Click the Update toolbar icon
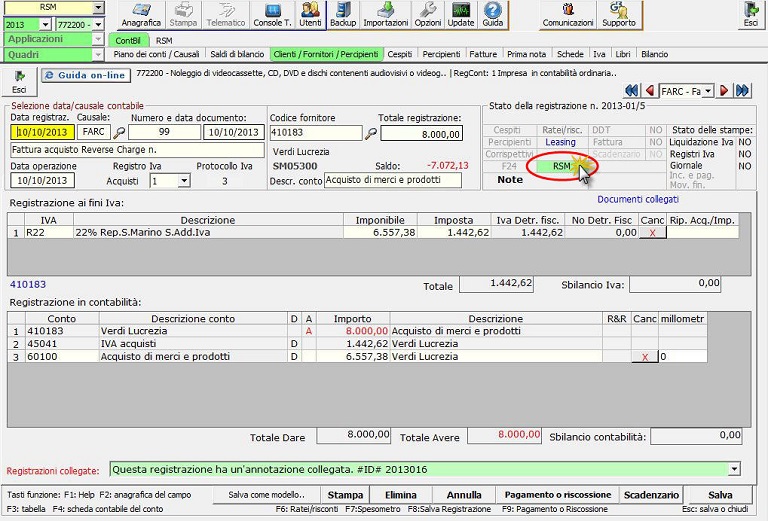768x521 pixels. click(461, 15)
